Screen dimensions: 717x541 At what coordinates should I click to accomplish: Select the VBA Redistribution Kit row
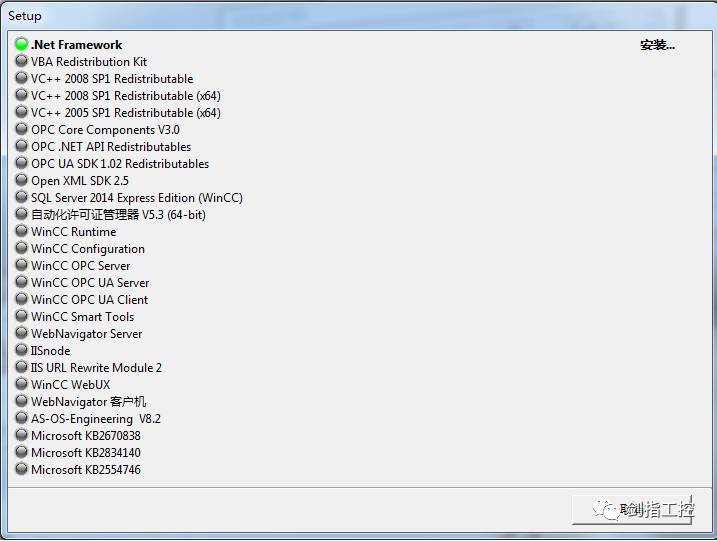[89, 62]
